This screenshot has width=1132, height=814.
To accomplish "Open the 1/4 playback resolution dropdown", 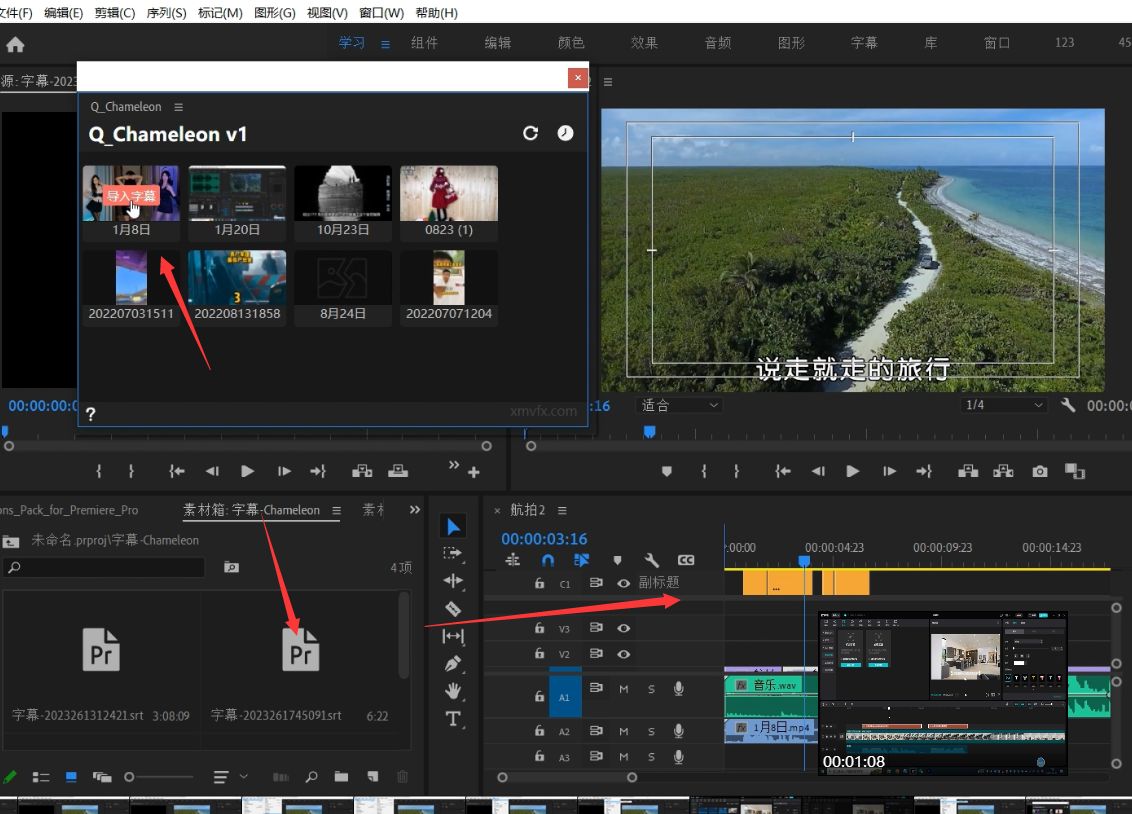I will coord(1003,405).
